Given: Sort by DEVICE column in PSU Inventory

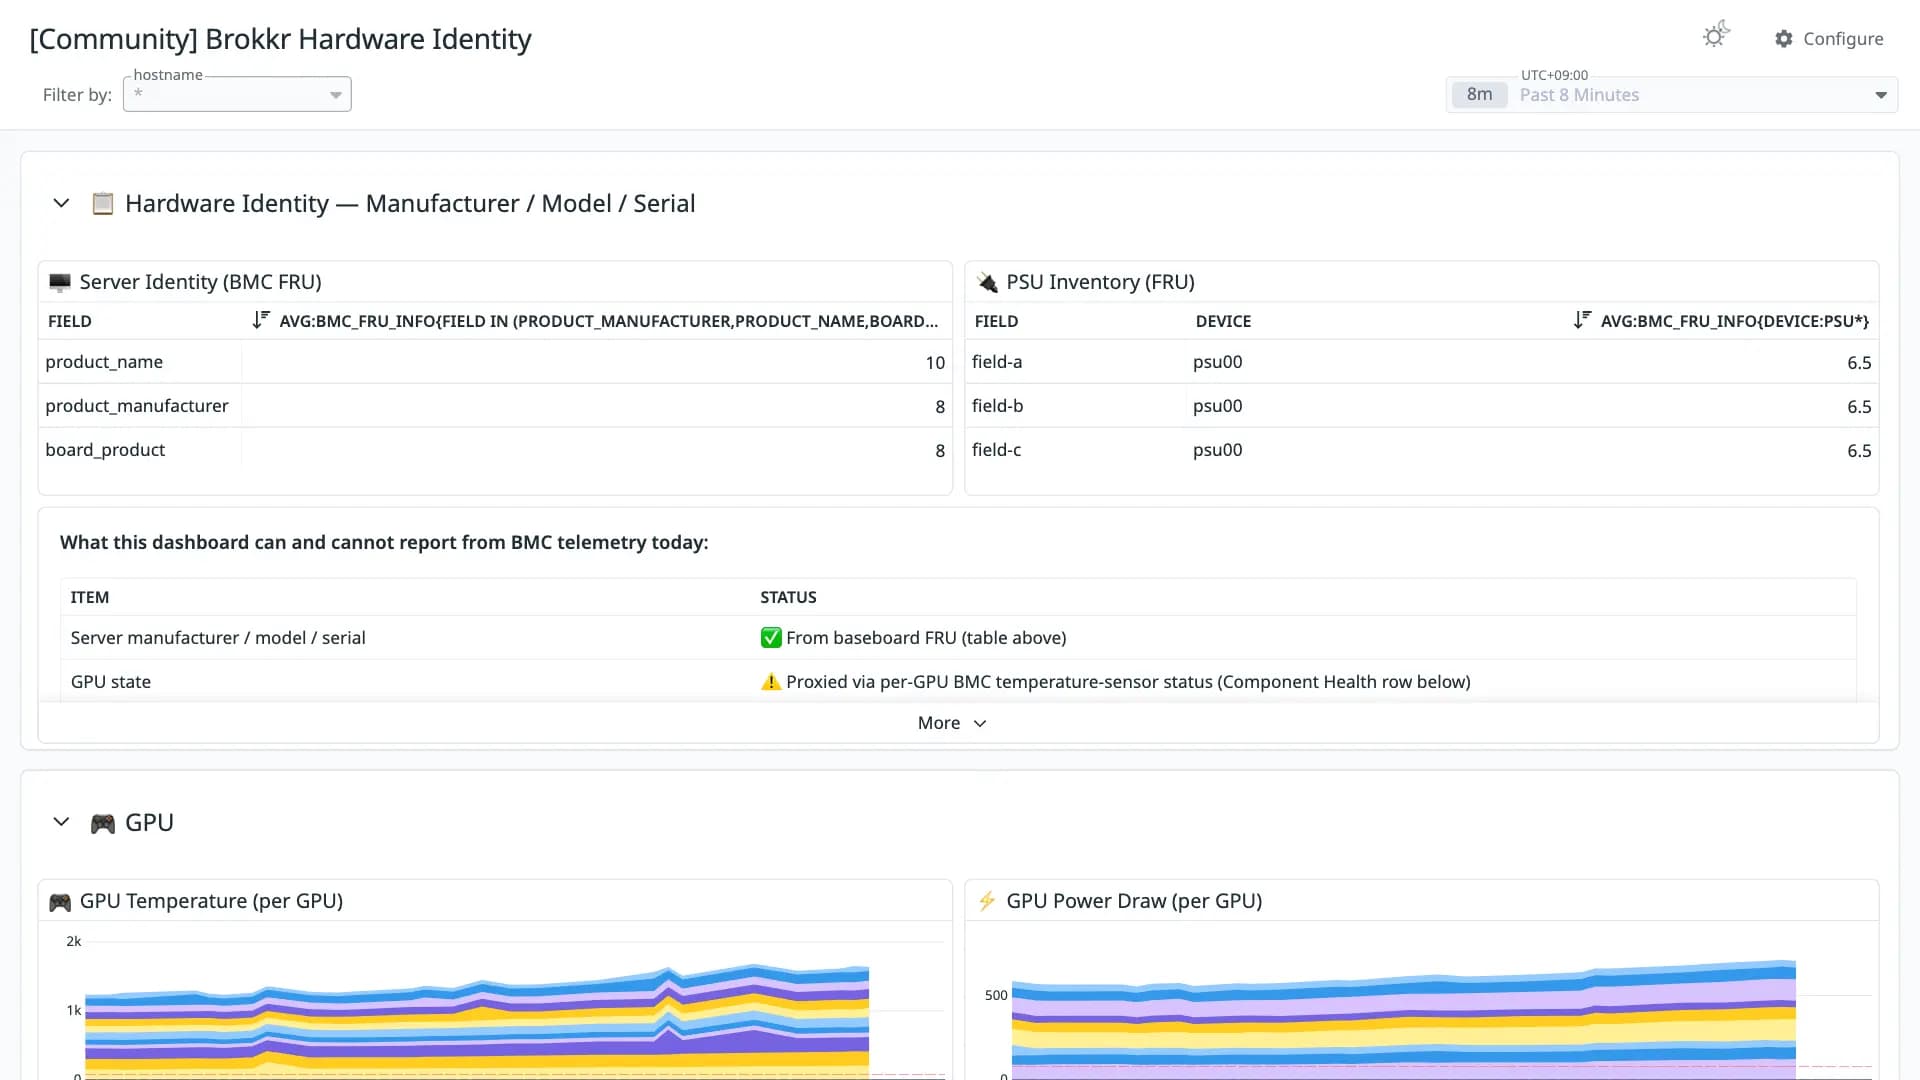Looking at the screenshot, I should point(1223,321).
